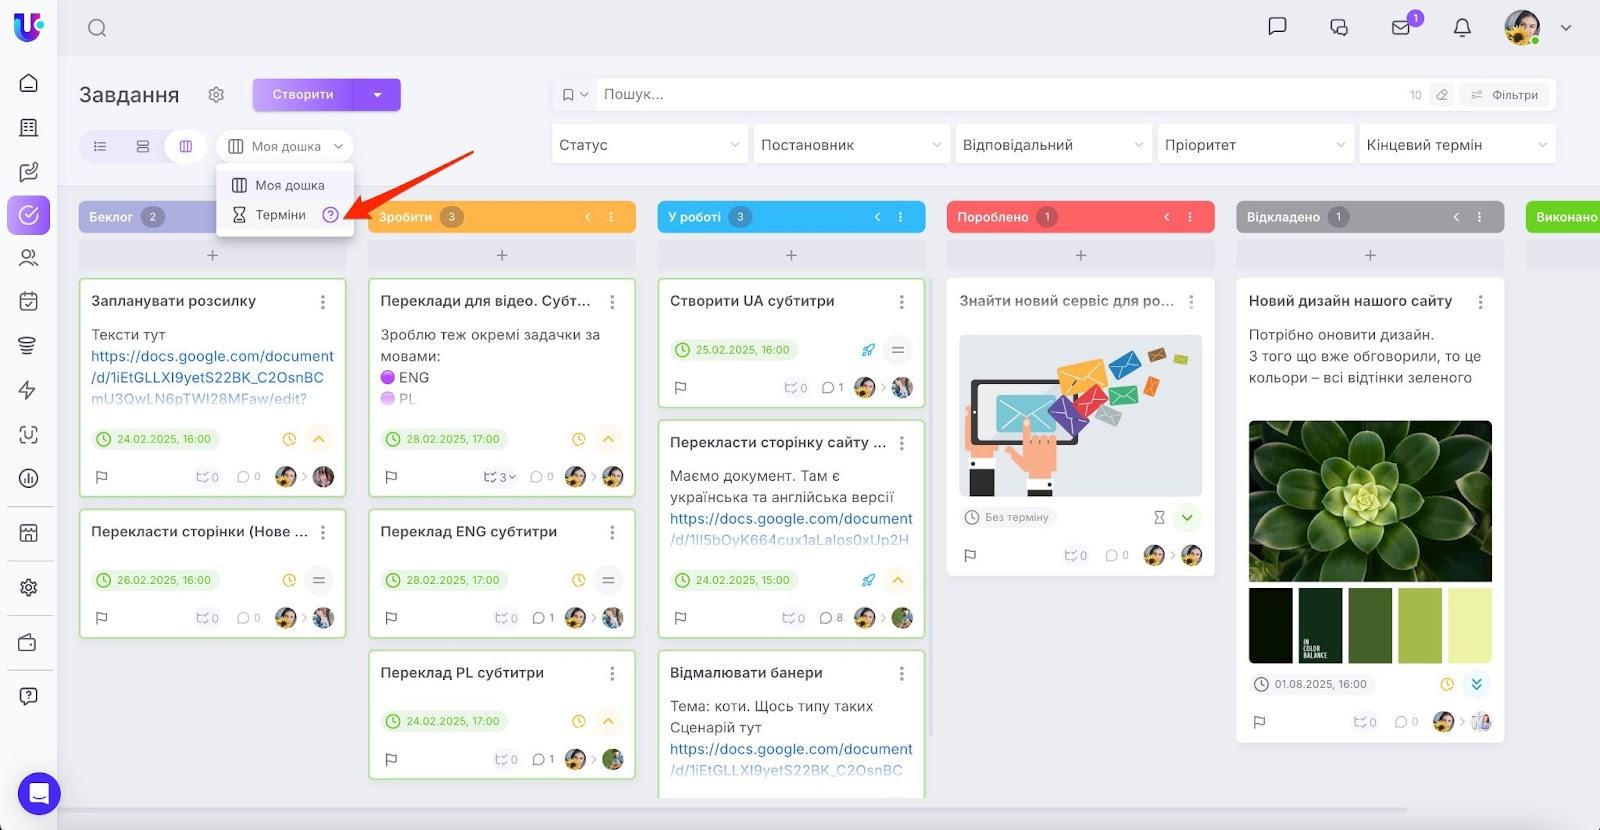1600x830 pixels.
Task: Select Моя дошка in the dropdown menu
Action: pos(285,185)
